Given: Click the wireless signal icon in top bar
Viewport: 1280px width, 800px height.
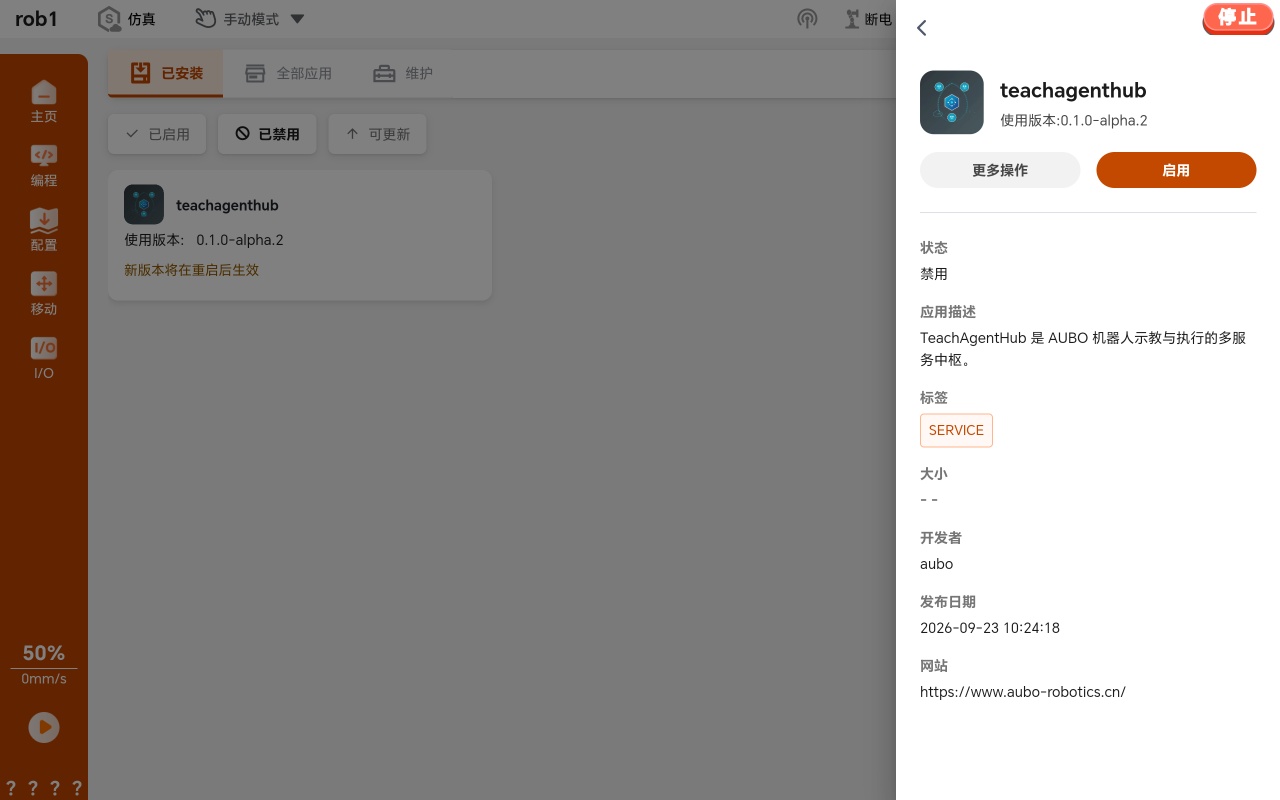Looking at the screenshot, I should tap(807, 19).
